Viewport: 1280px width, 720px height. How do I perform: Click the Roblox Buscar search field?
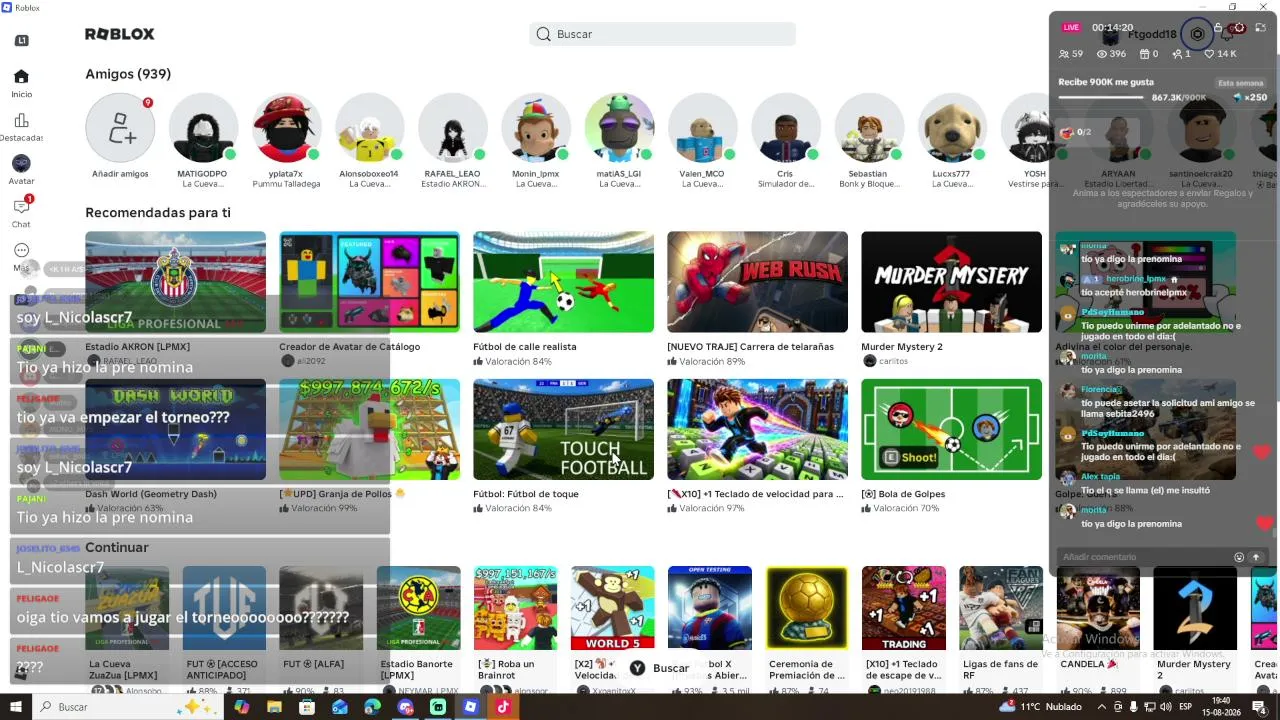pos(663,34)
